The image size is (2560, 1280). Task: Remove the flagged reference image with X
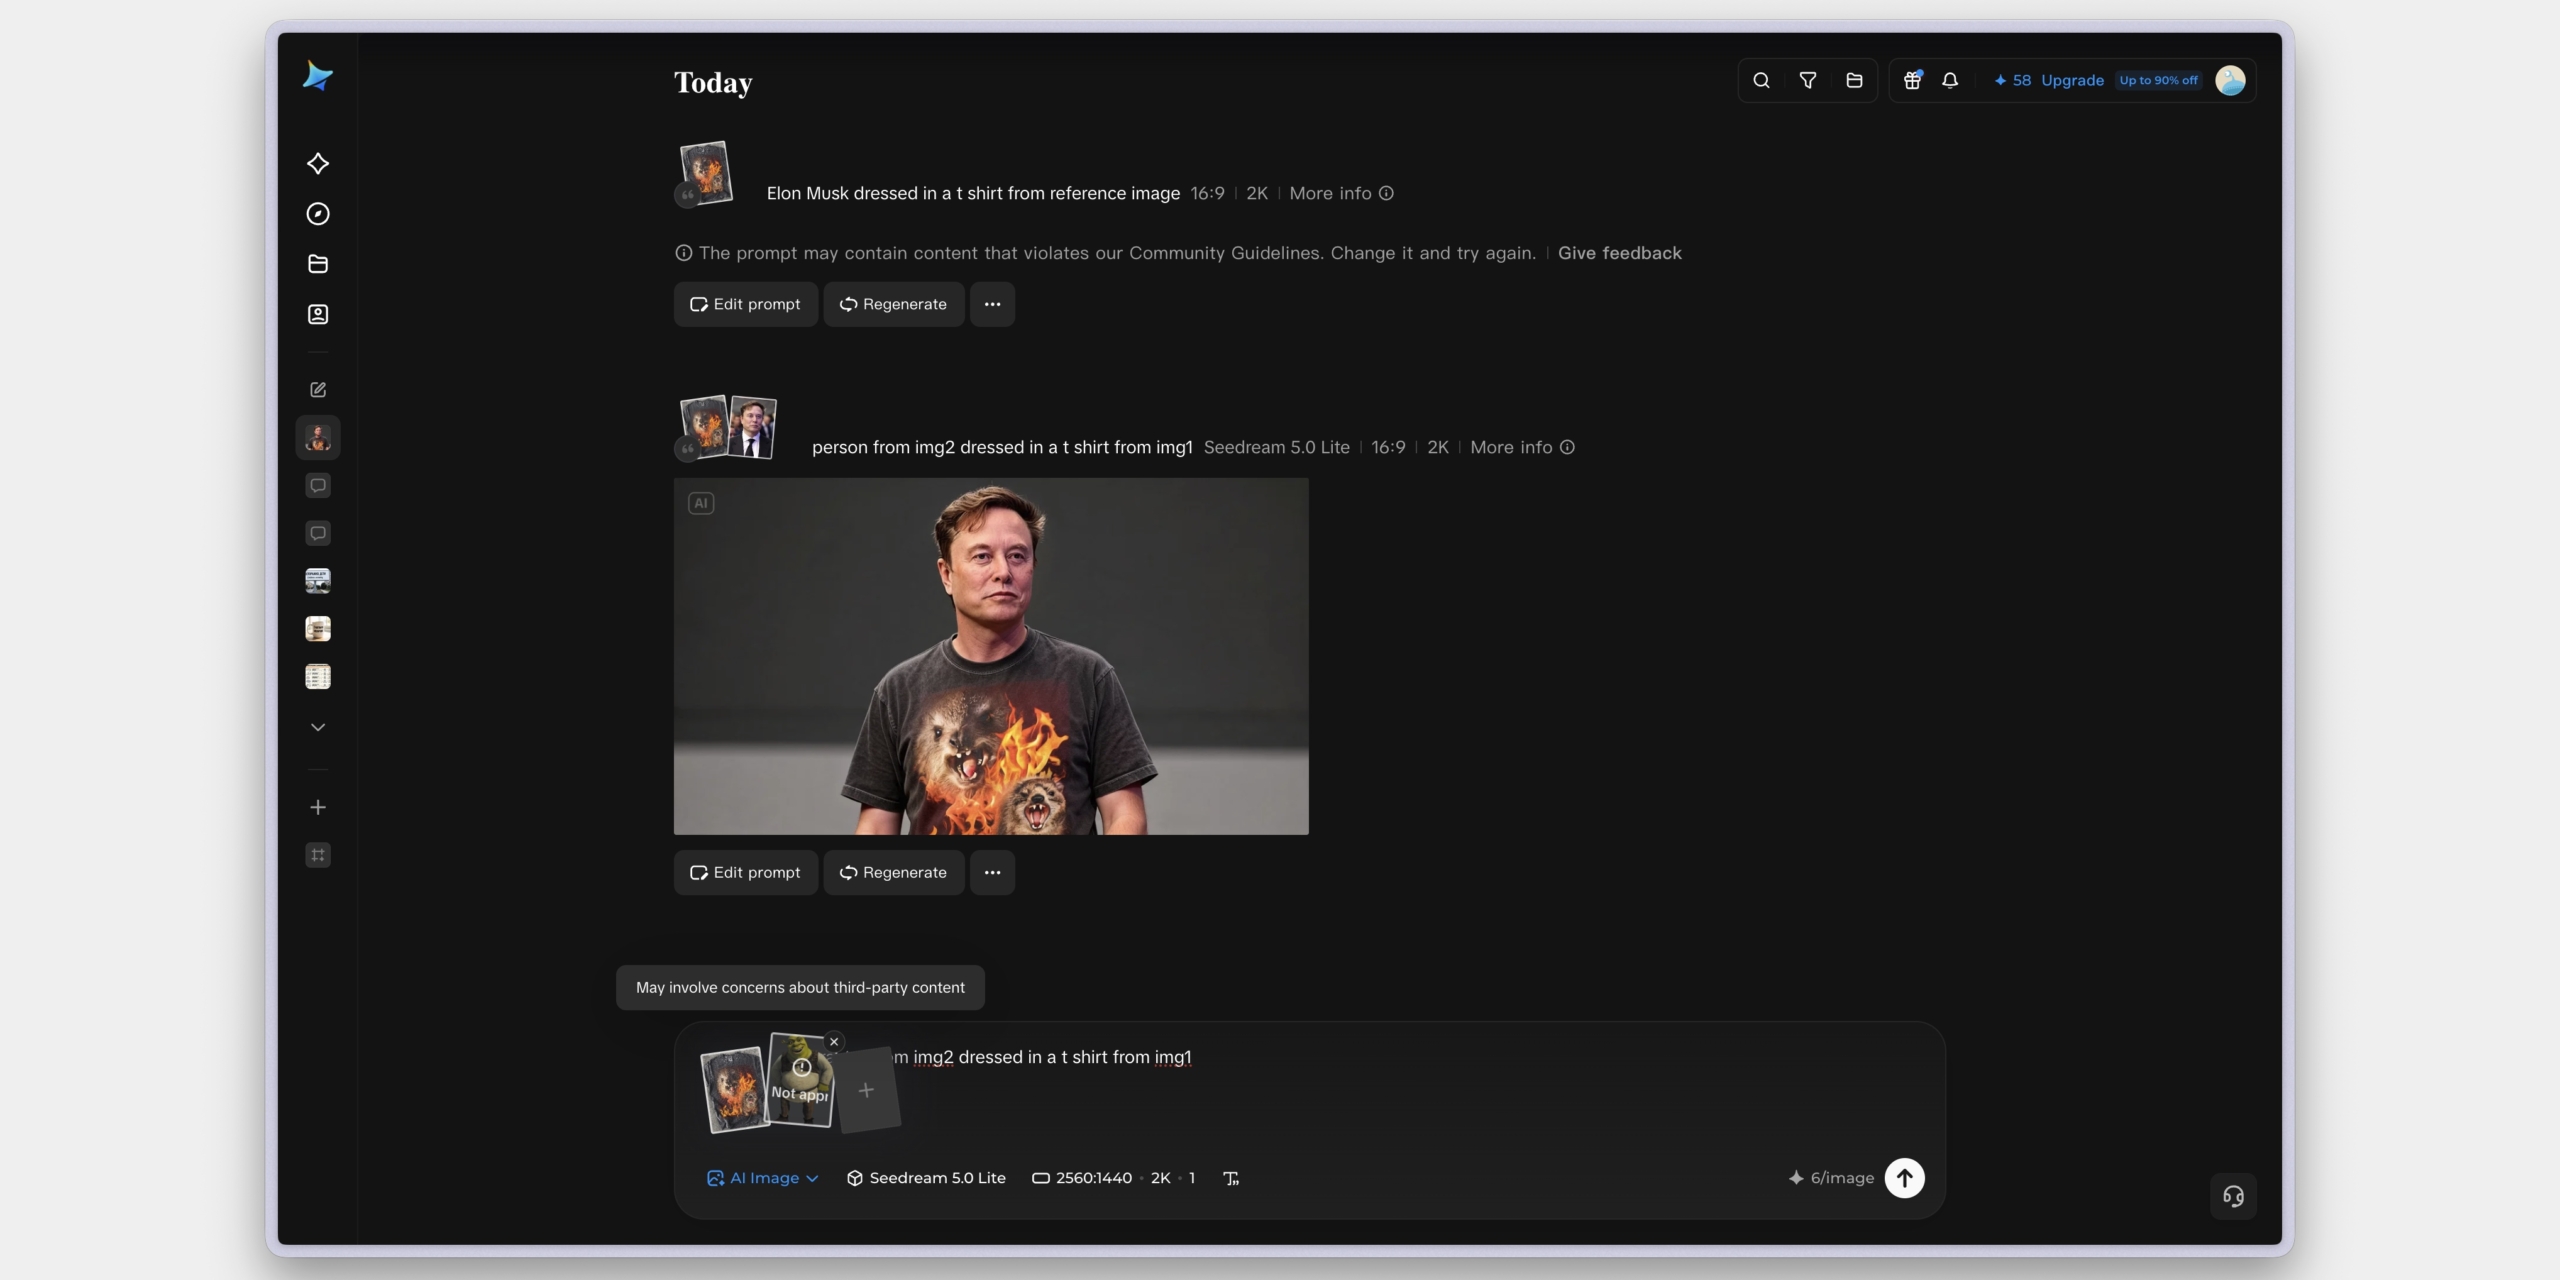pyautogui.click(x=834, y=1042)
